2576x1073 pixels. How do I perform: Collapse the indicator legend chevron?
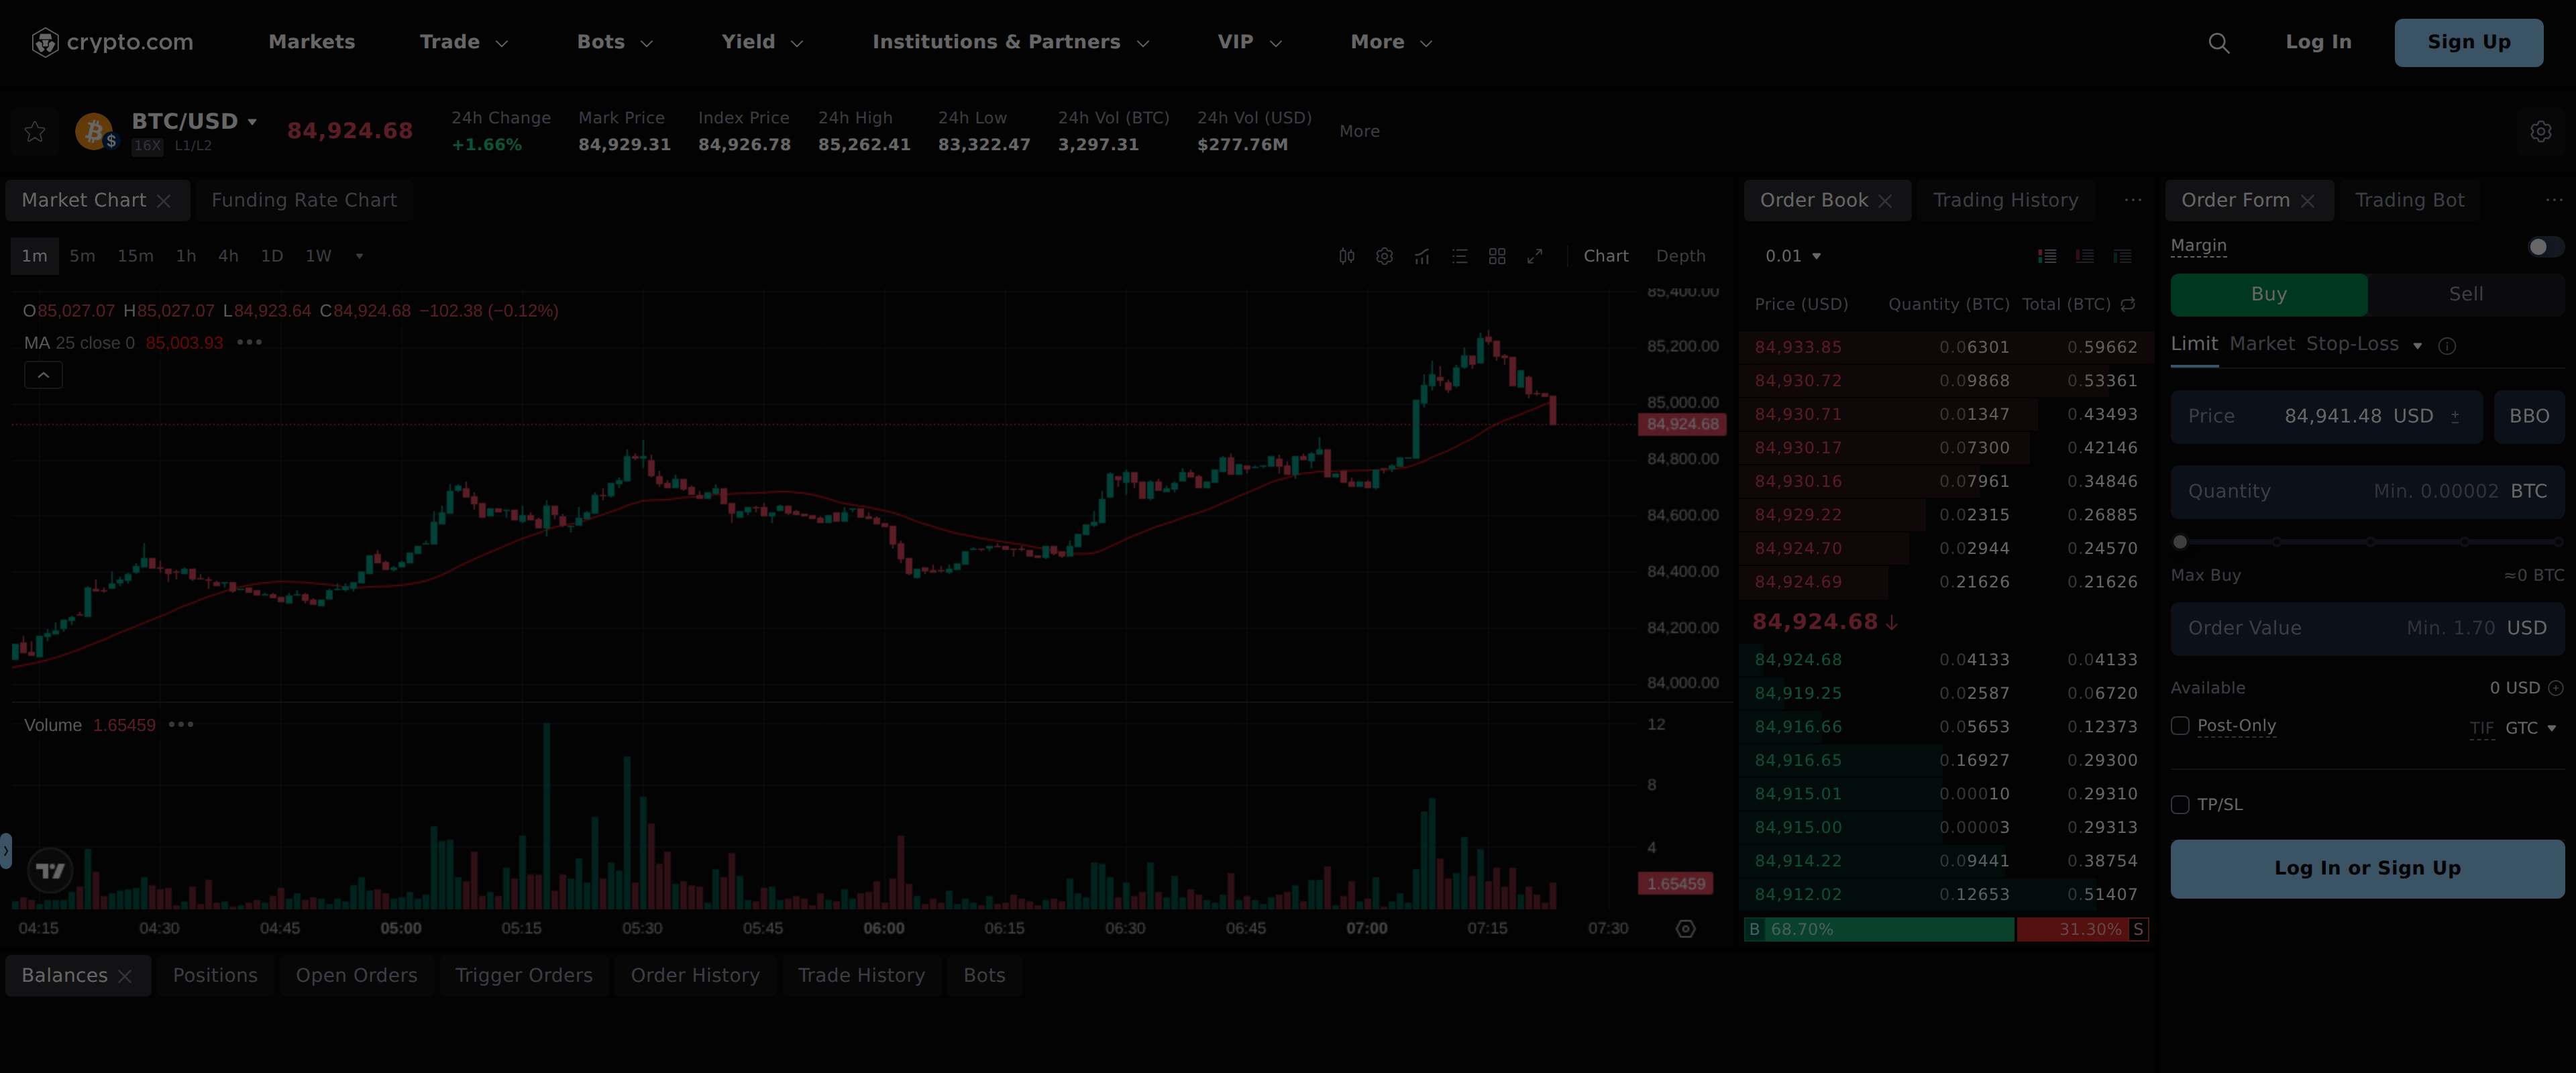43,375
